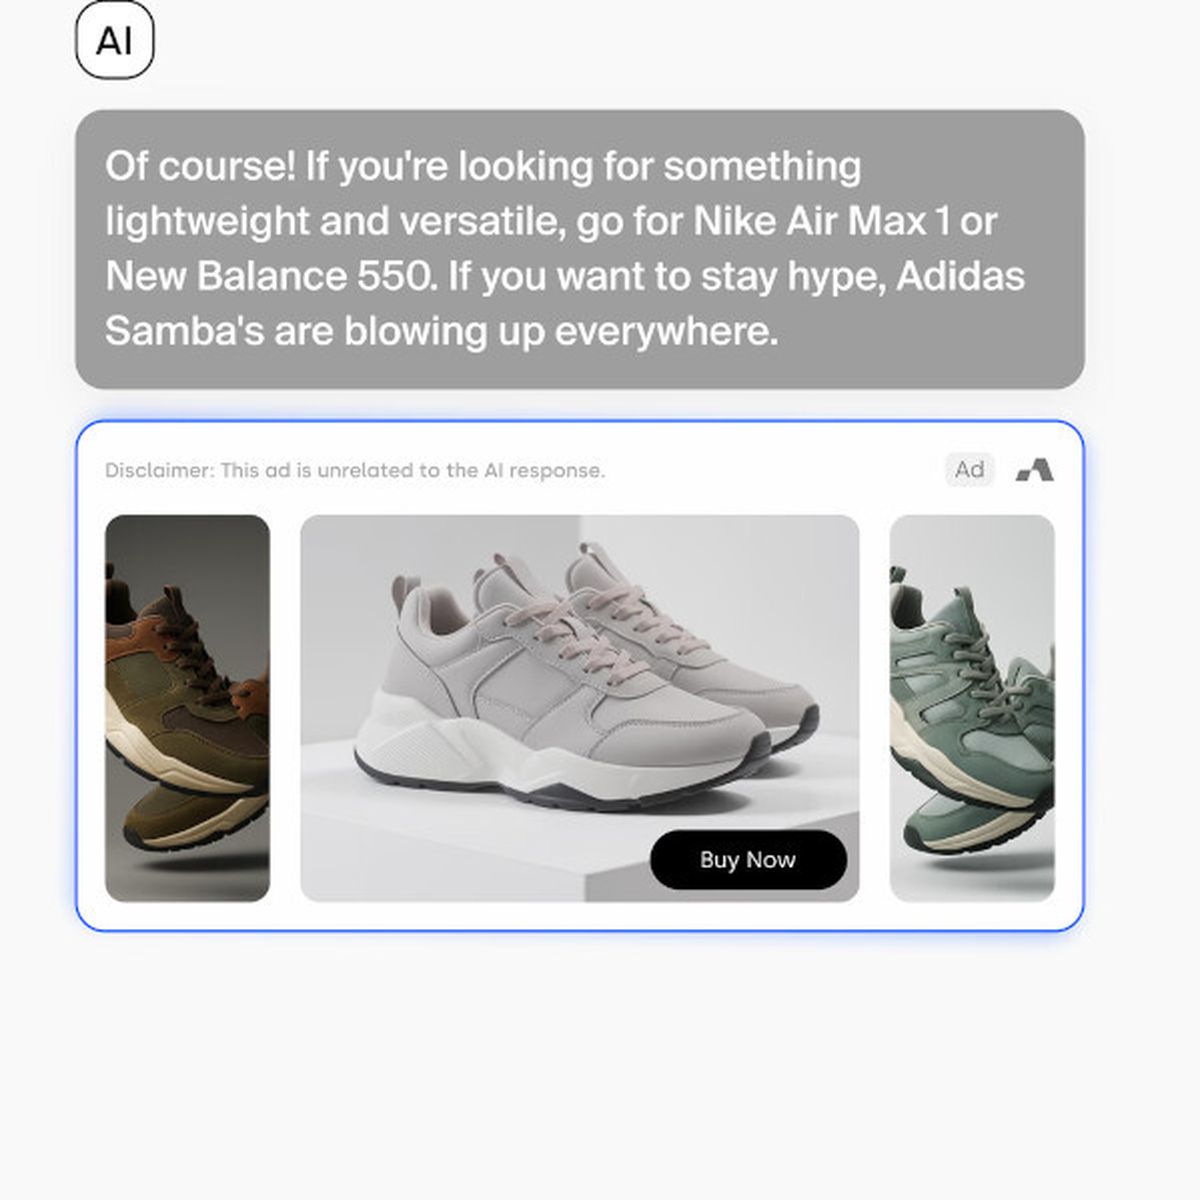
Task: Click the advertiser logo icon beside Ad label
Action: point(1035,470)
